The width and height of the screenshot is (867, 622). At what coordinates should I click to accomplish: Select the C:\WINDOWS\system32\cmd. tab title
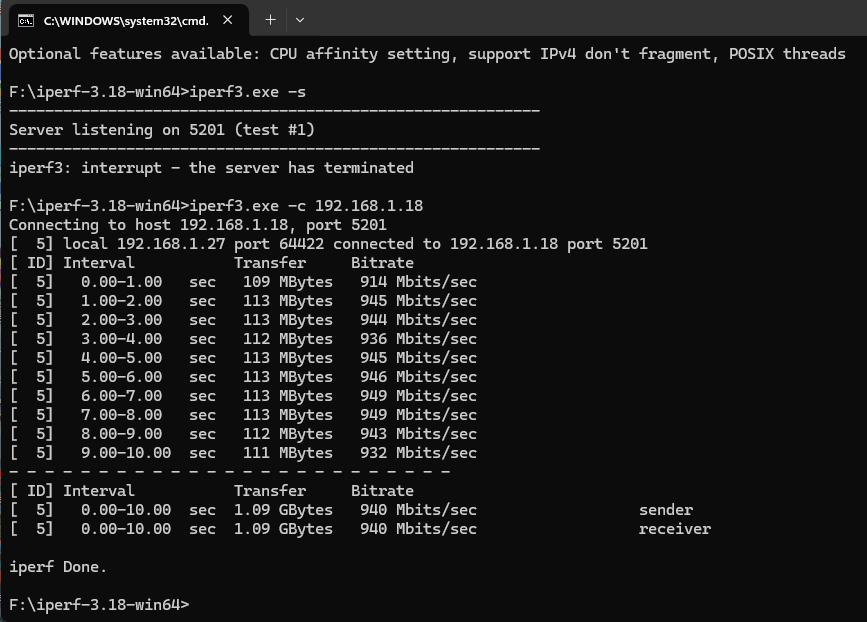pyautogui.click(x=126, y=21)
